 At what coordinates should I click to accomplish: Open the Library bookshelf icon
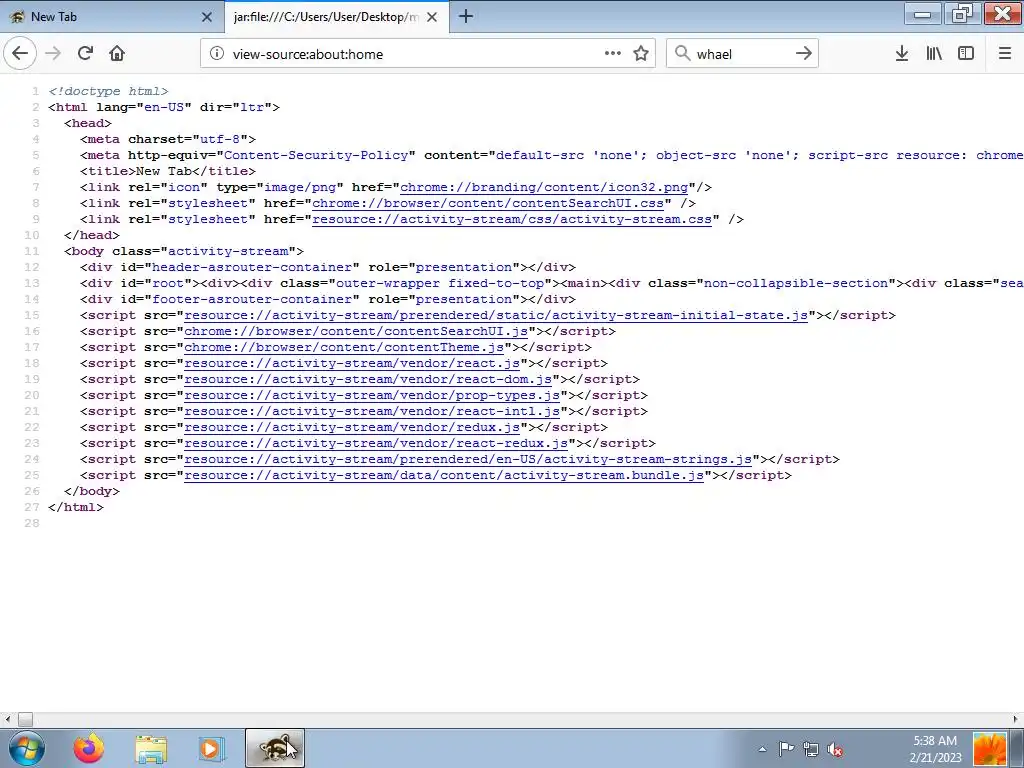coord(934,54)
